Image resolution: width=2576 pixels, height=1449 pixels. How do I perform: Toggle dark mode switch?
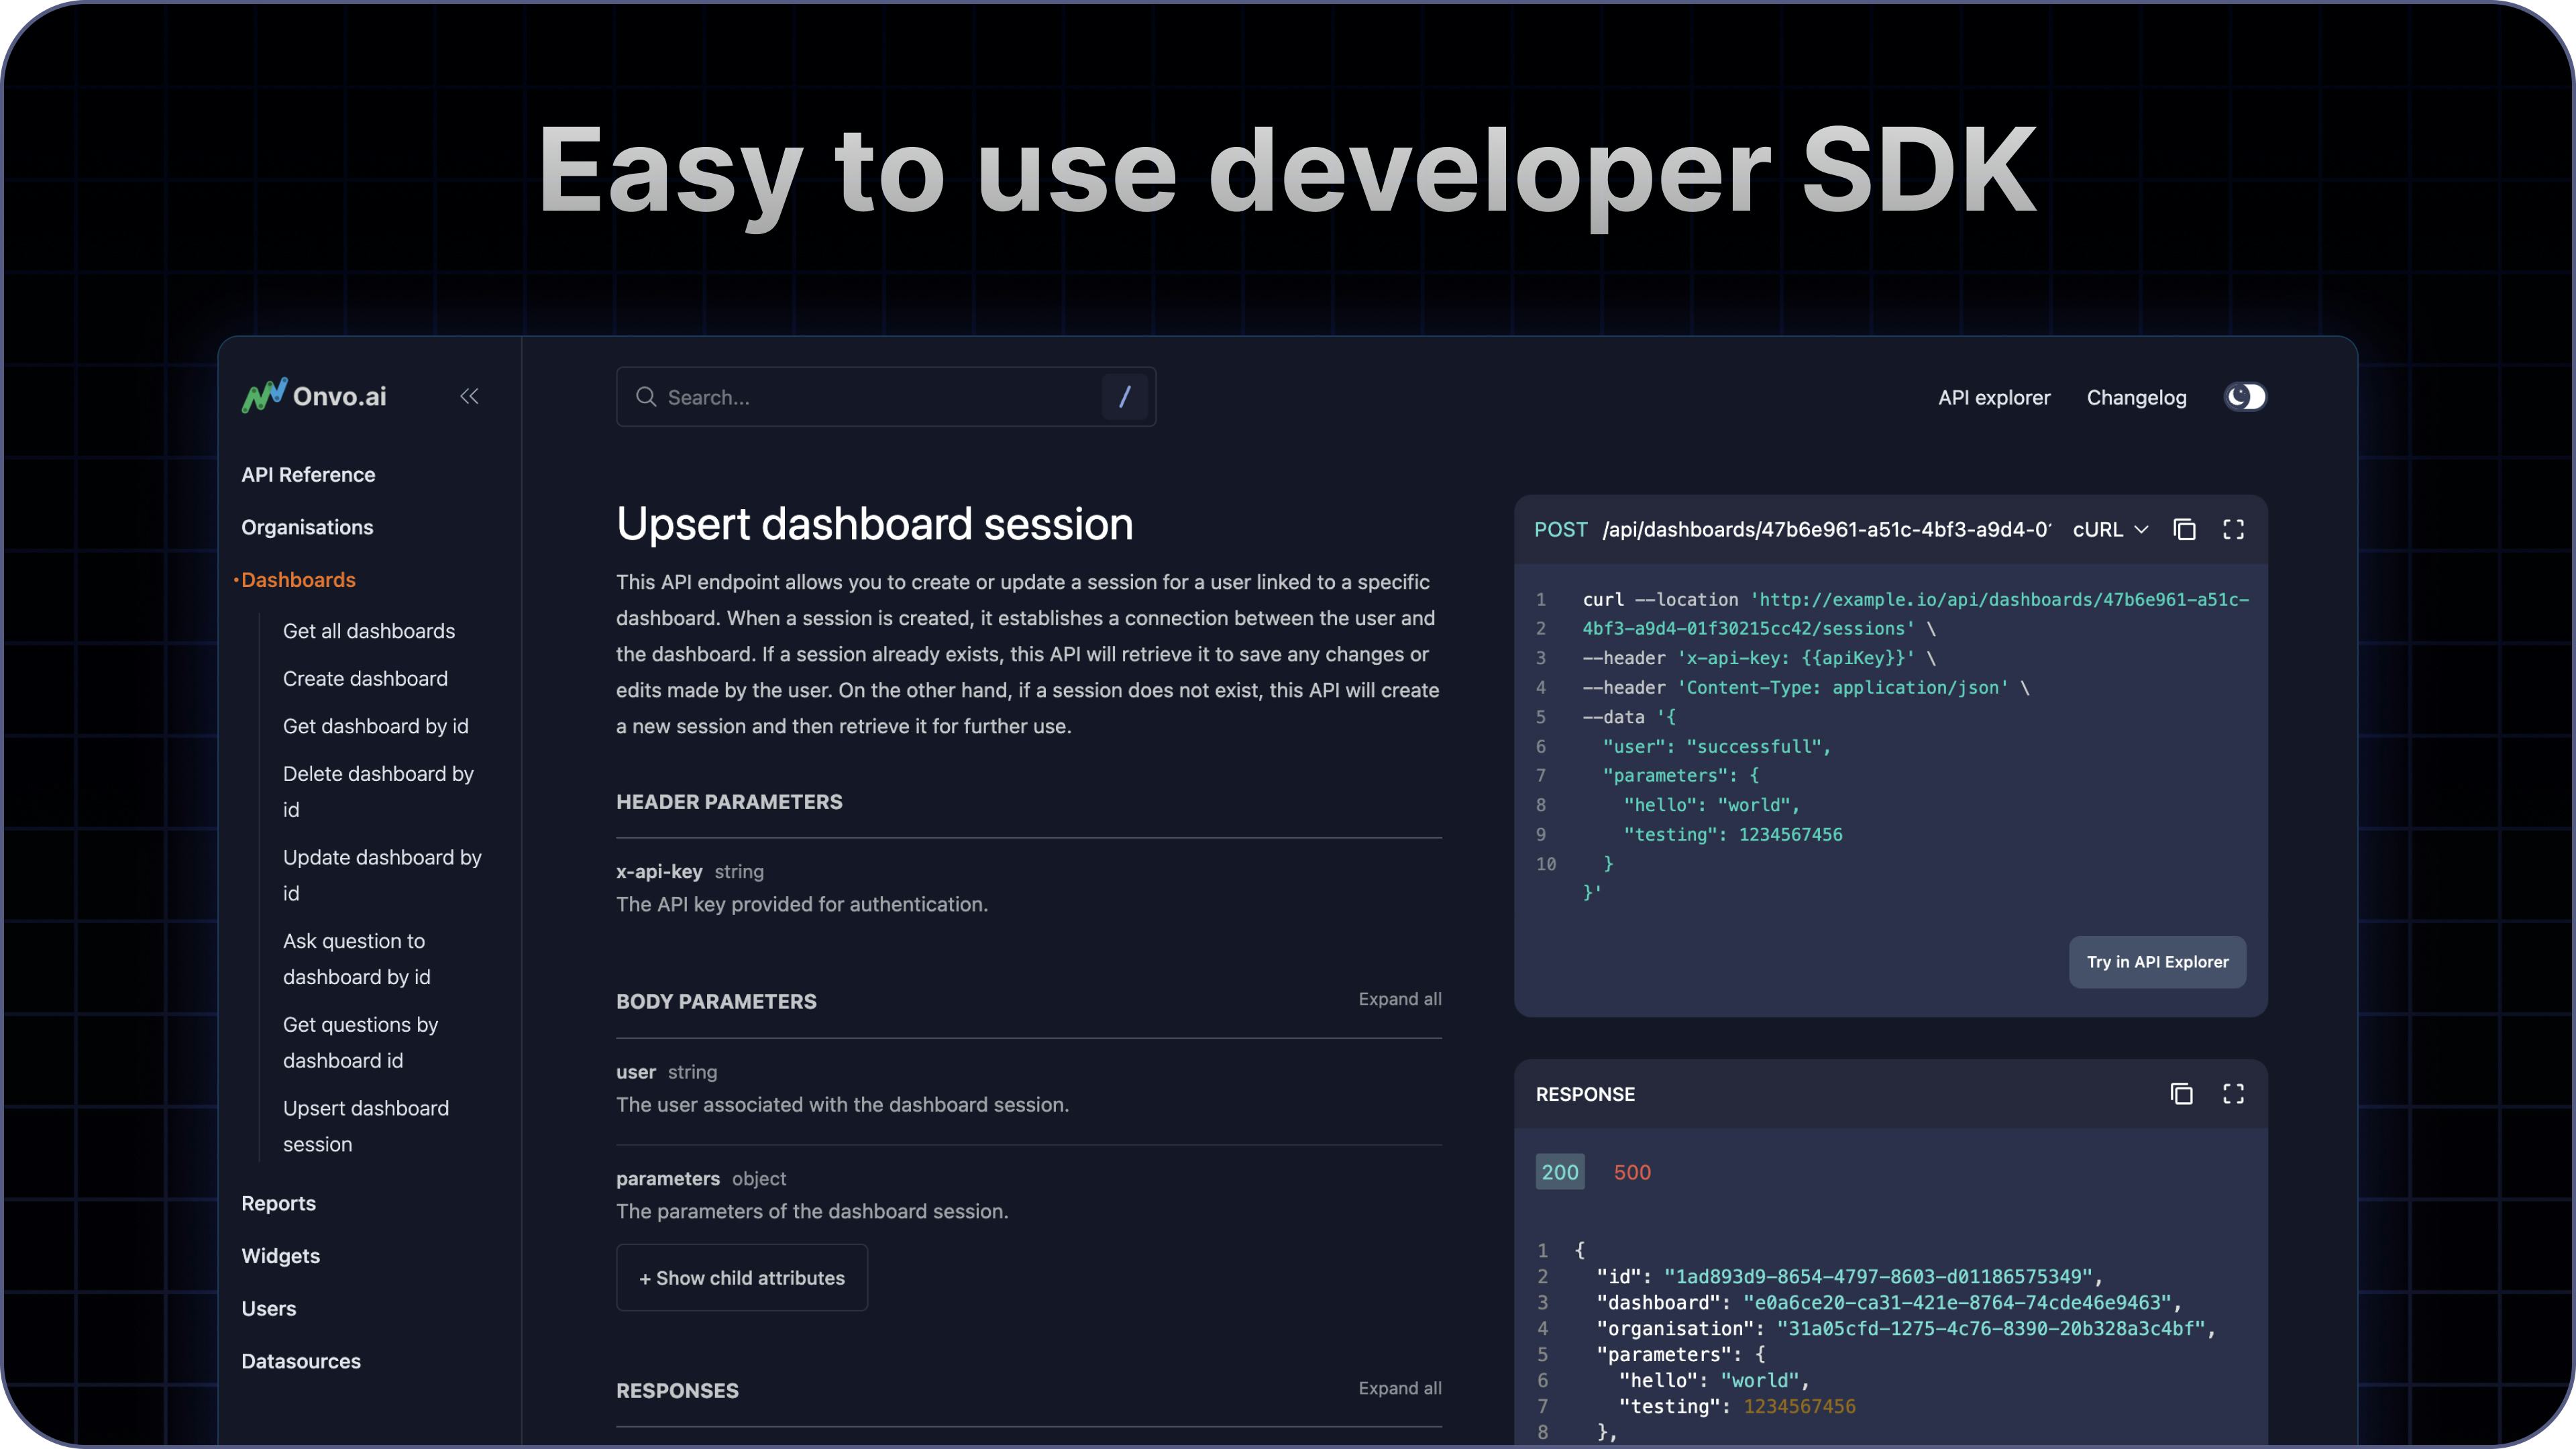2245,396
